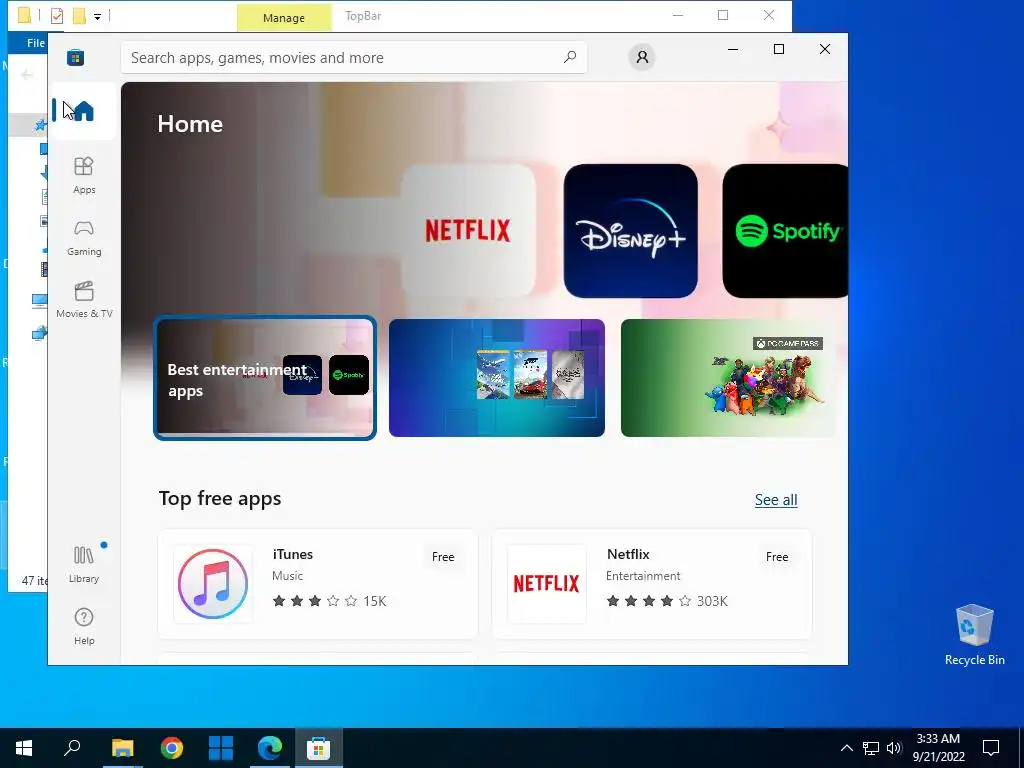The image size is (1024, 768).
Task: Open the Apps section in sidebar
Action: point(84,175)
